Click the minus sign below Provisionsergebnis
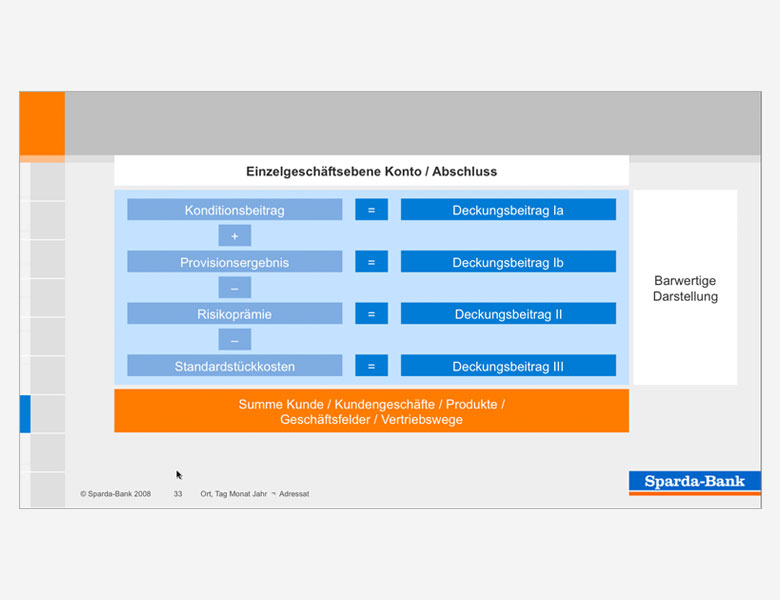780x600 pixels. (x=235, y=288)
